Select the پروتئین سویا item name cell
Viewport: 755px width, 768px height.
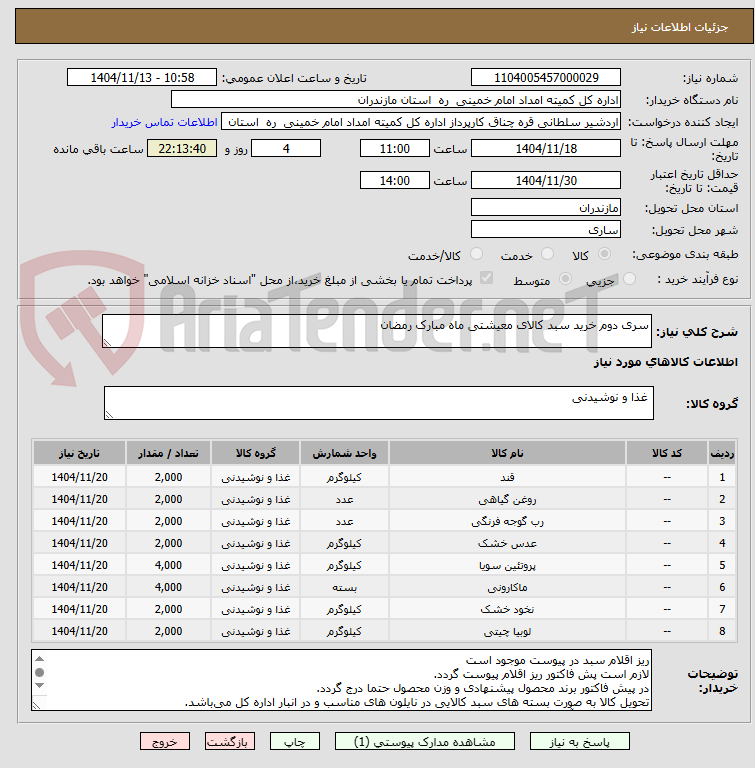[x=507, y=565]
